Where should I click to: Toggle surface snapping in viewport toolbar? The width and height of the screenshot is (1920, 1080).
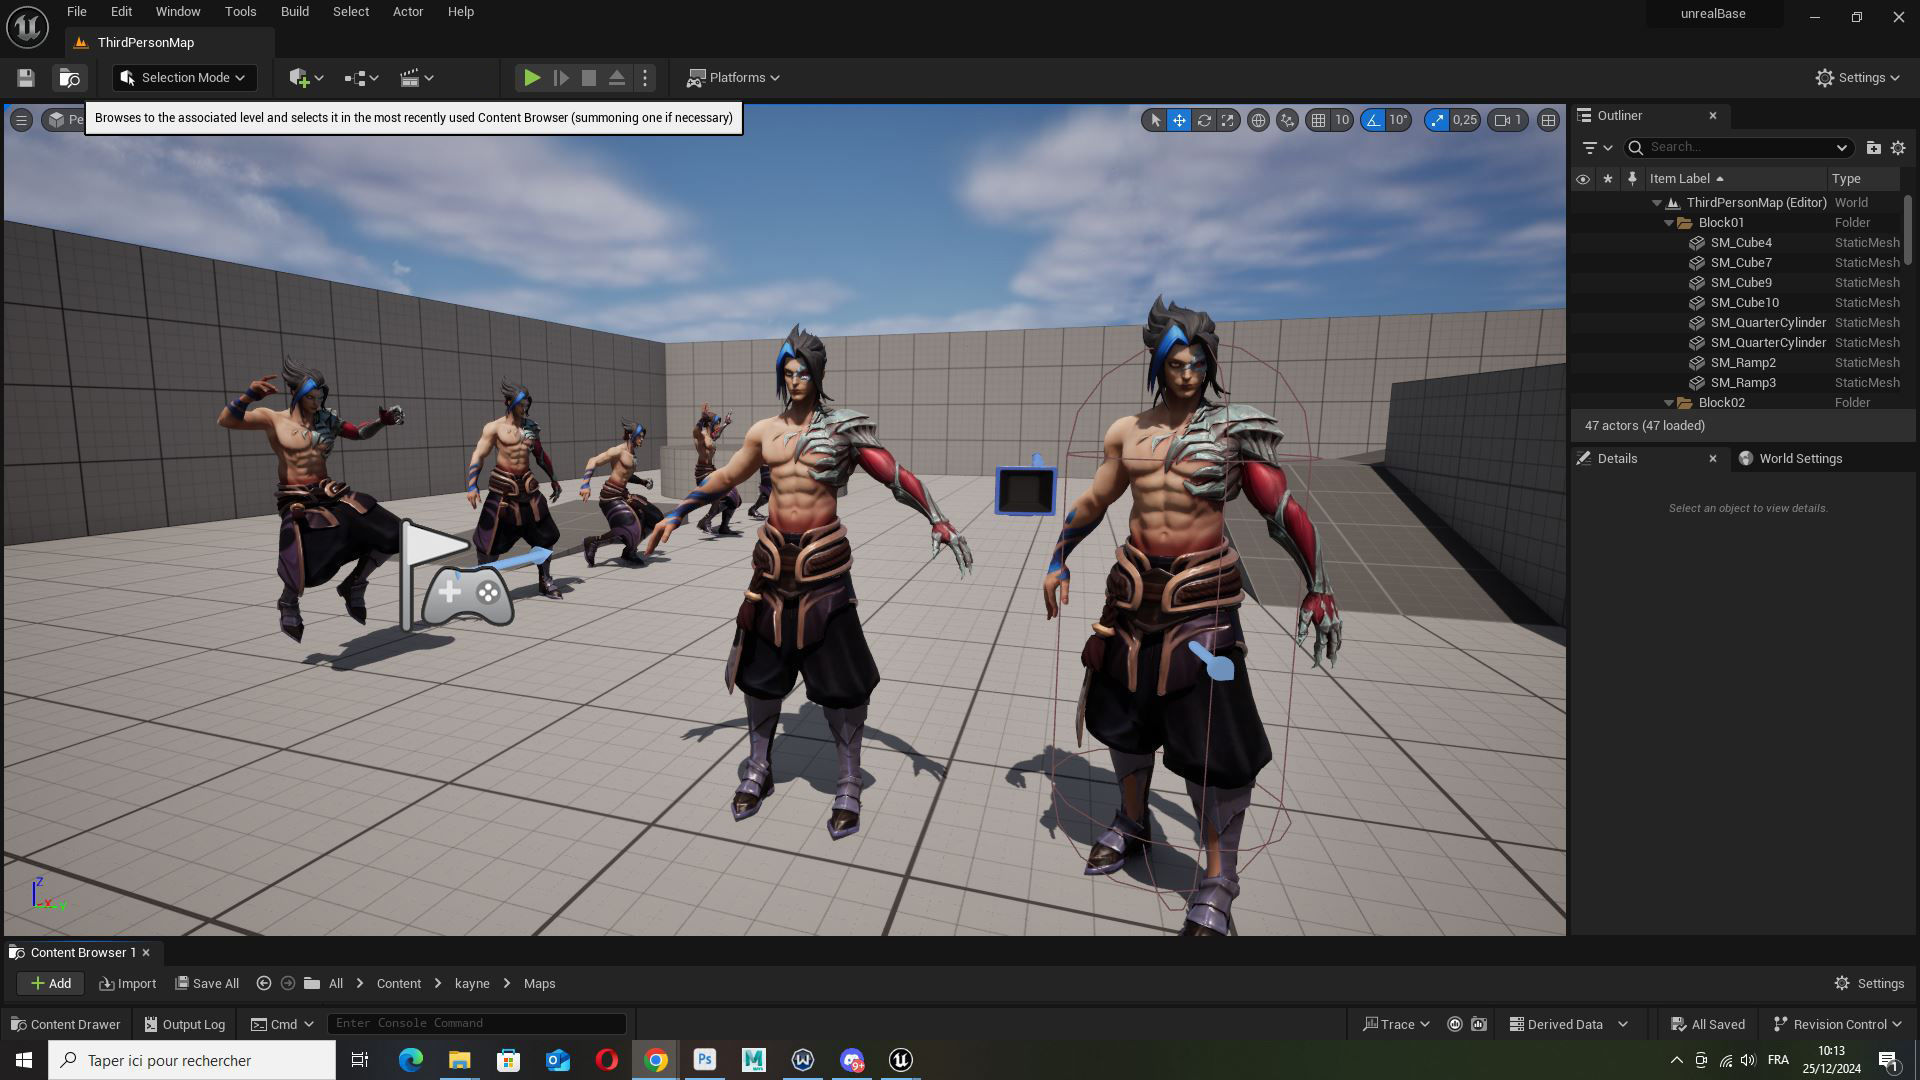[x=1287, y=120]
